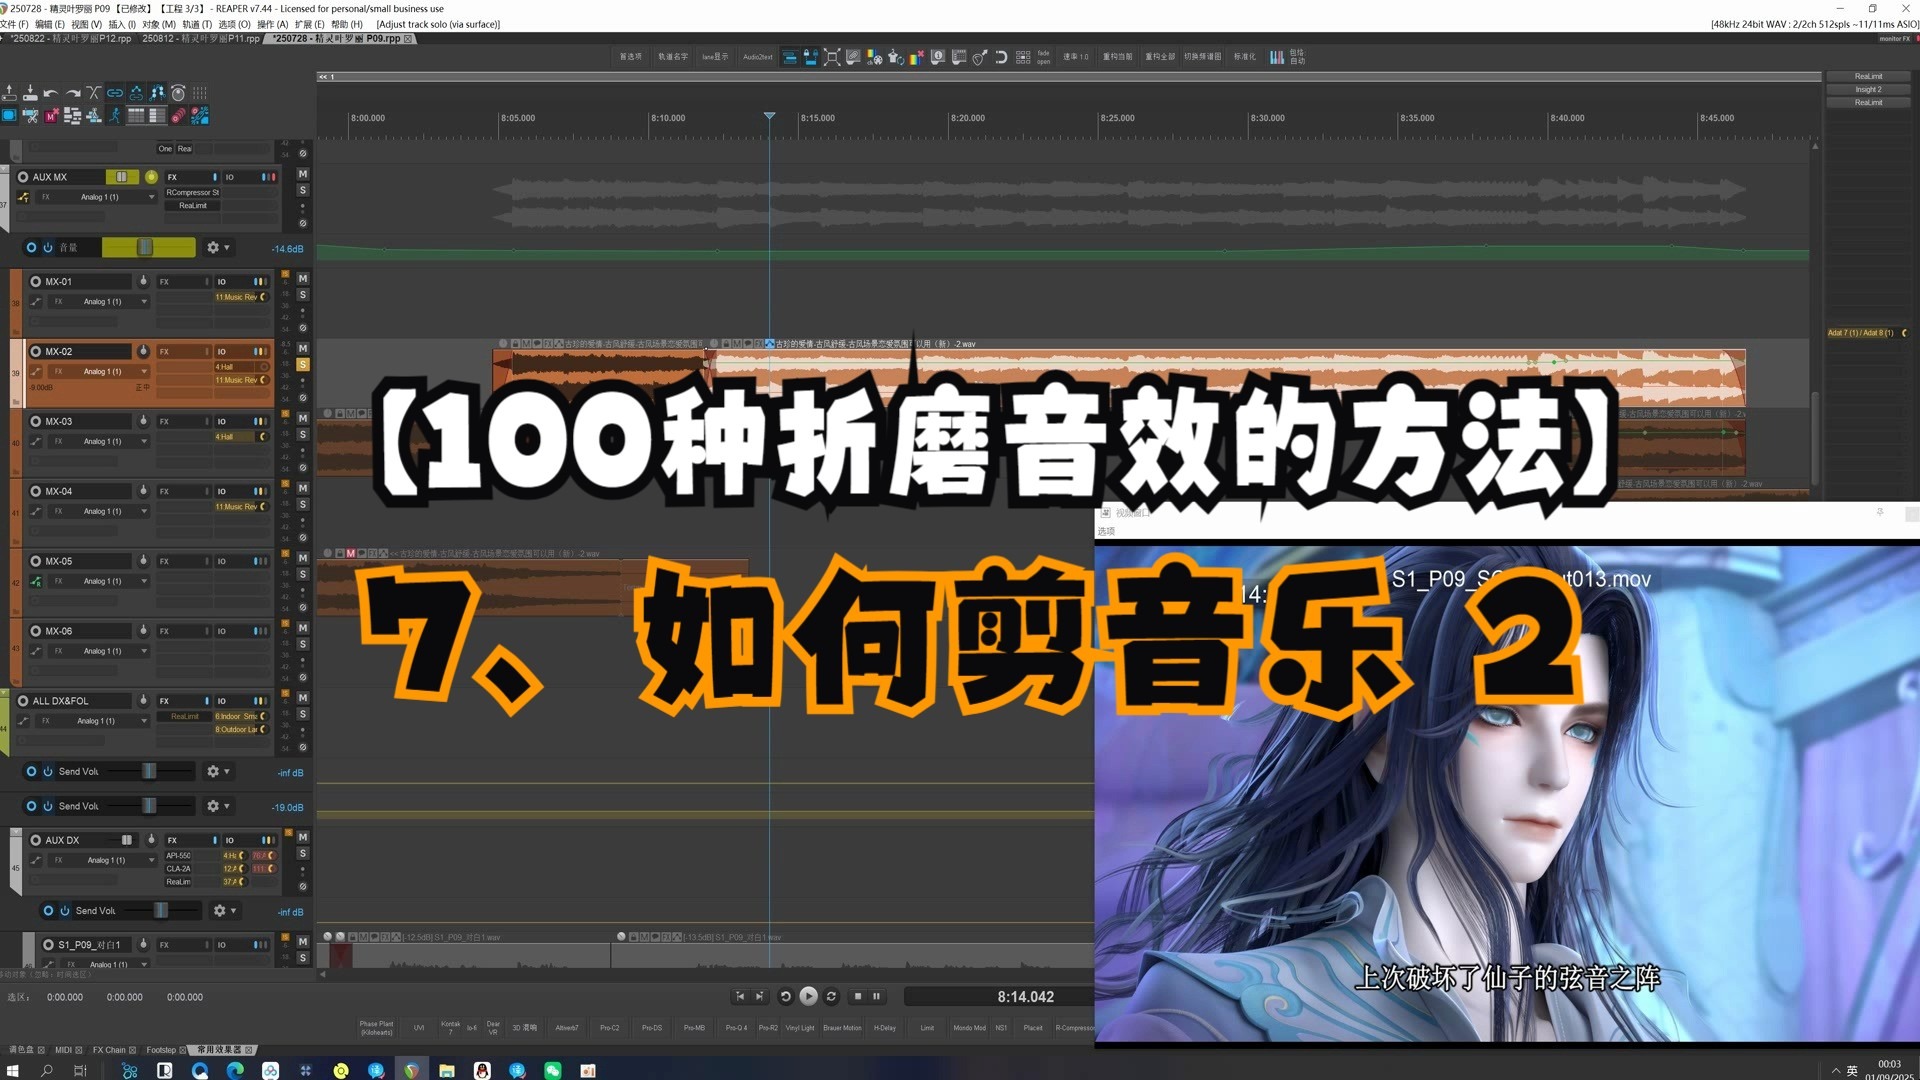Open AUX DX Send Vol gear menu
Viewport: 1920px width, 1080px height.
tap(224, 910)
